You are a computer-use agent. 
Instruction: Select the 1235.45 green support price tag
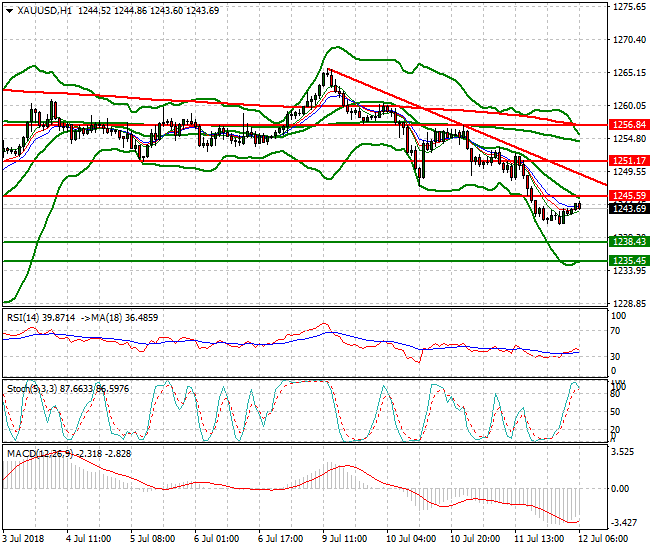point(628,260)
